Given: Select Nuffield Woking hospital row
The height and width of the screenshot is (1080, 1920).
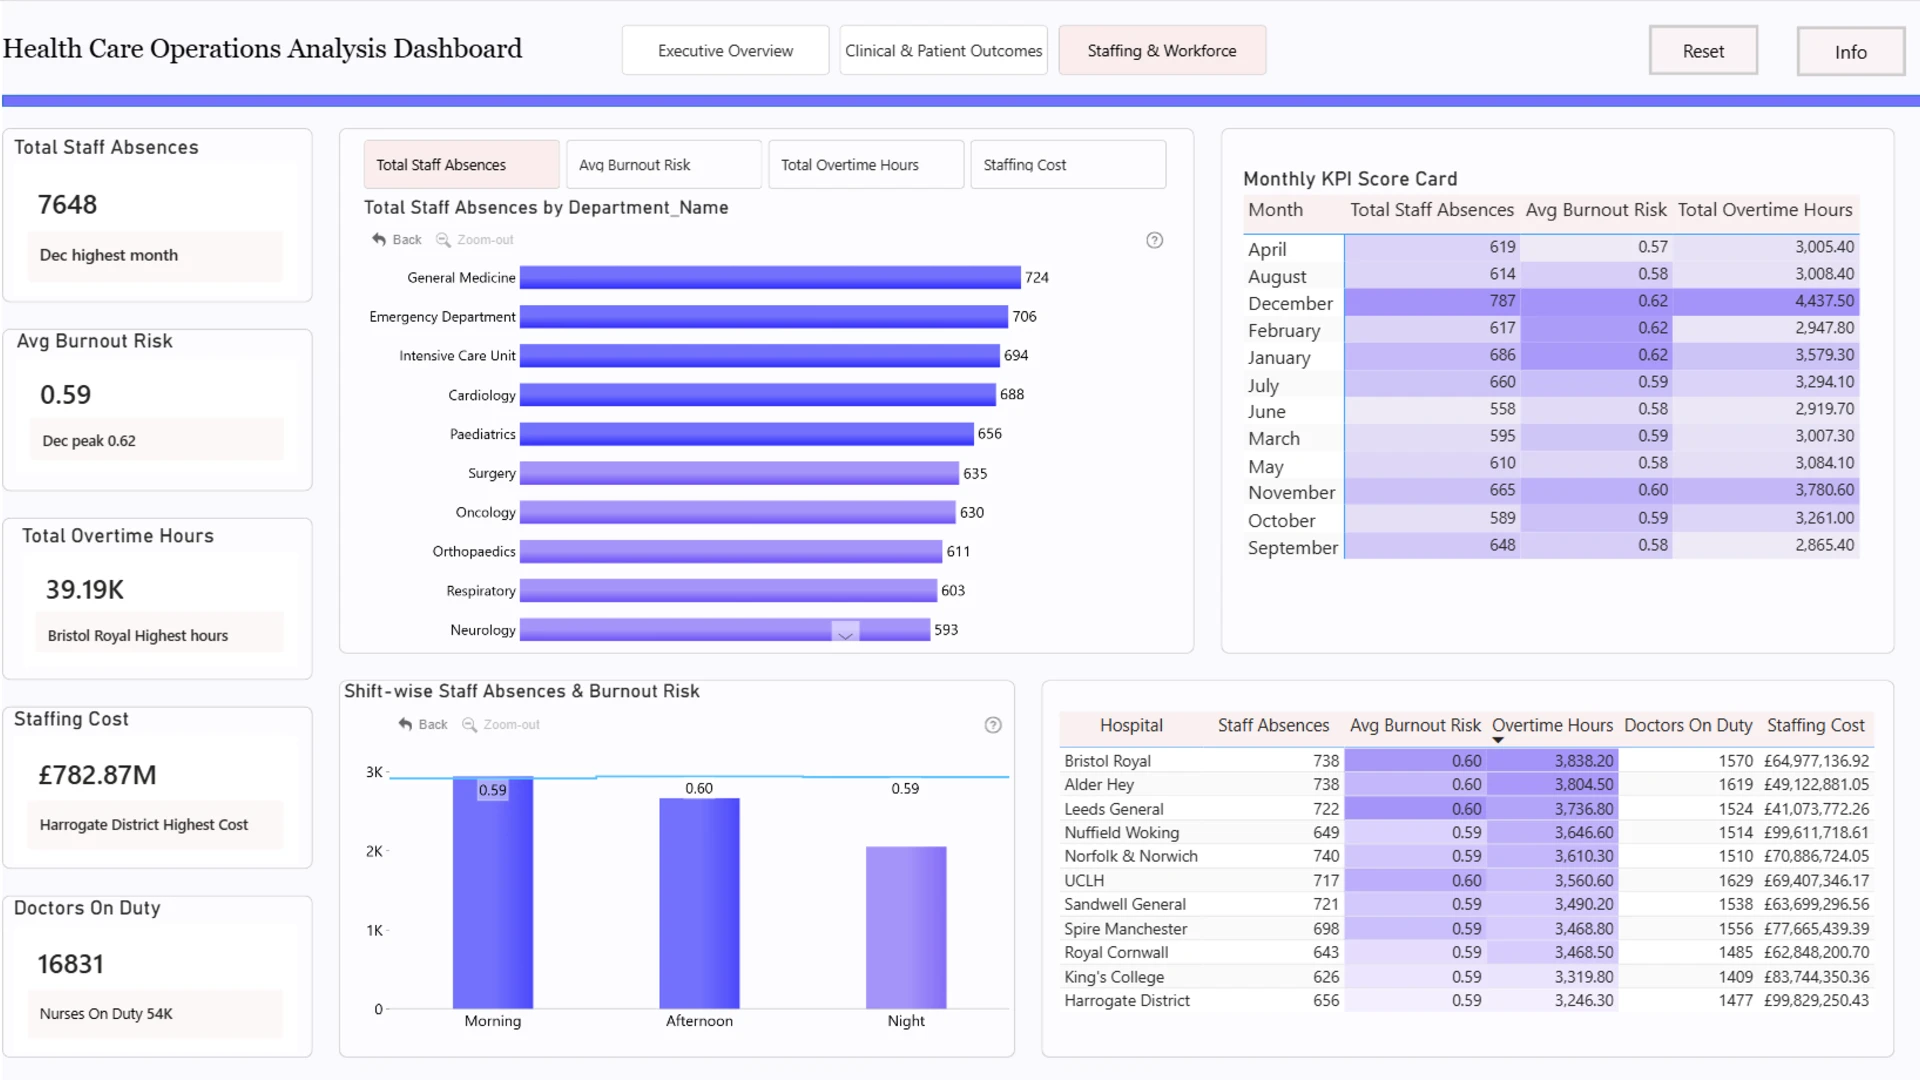Looking at the screenshot, I should click(1466, 833).
